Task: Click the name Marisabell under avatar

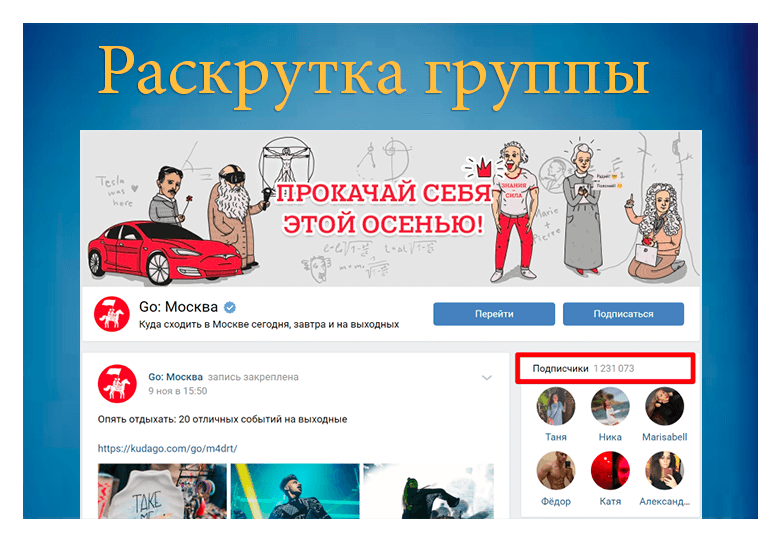Action: click(x=664, y=437)
